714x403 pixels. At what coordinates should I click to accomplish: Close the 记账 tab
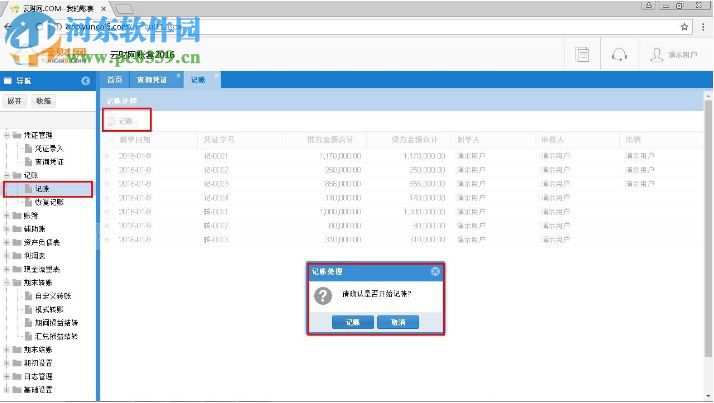tap(216, 75)
